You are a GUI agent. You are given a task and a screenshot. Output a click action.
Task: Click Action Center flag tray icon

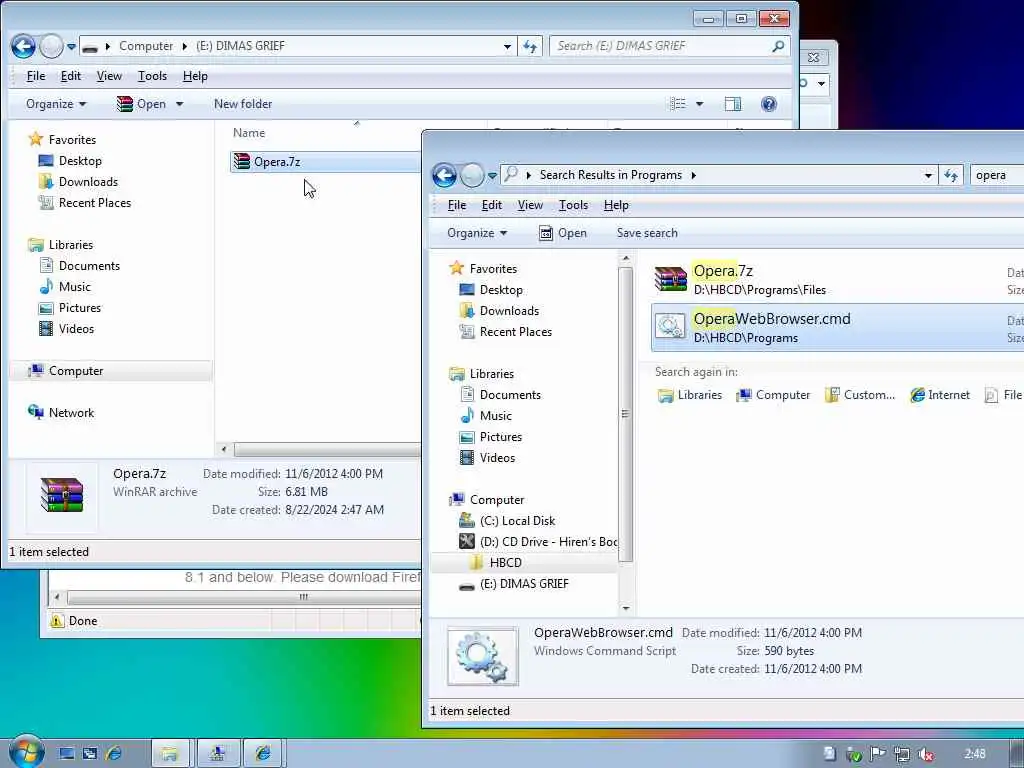pyautogui.click(x=878, y=754)
